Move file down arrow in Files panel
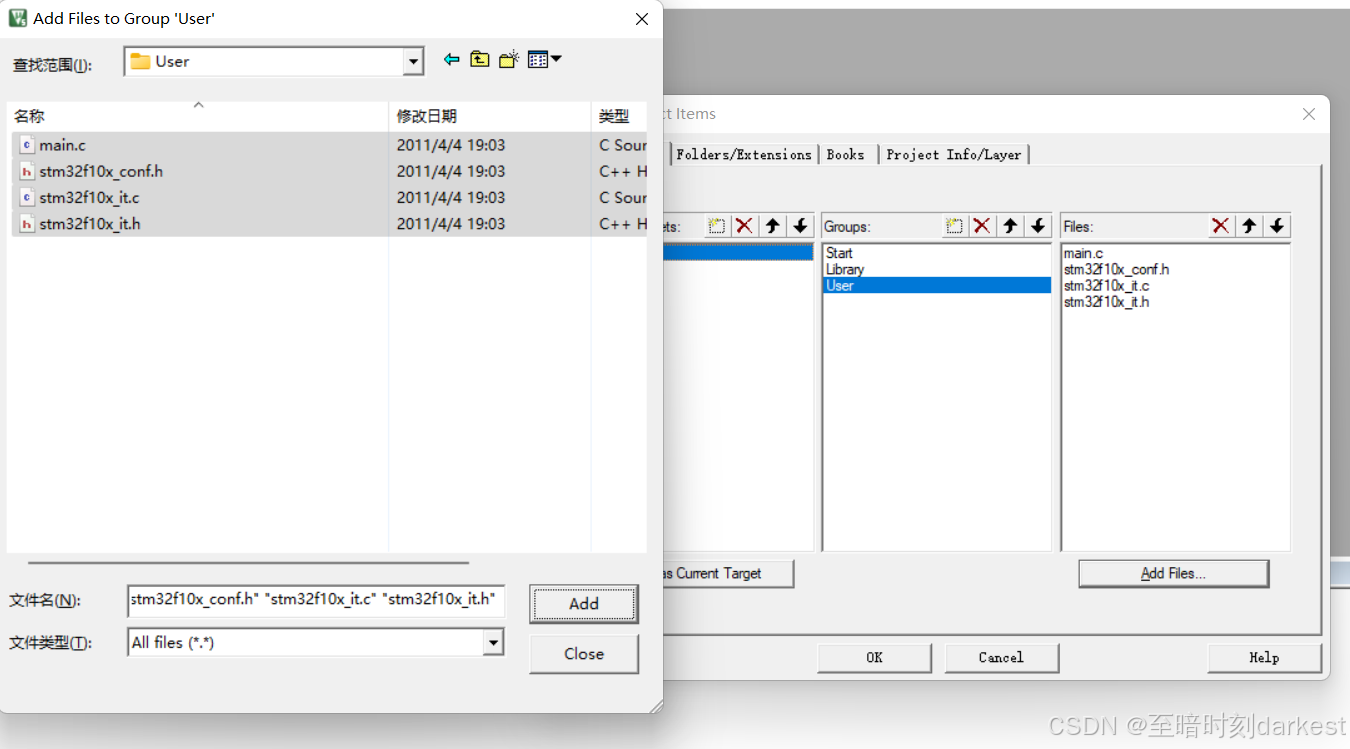Viewport: 1350px width, 749px height. [x=1277, y=226]
